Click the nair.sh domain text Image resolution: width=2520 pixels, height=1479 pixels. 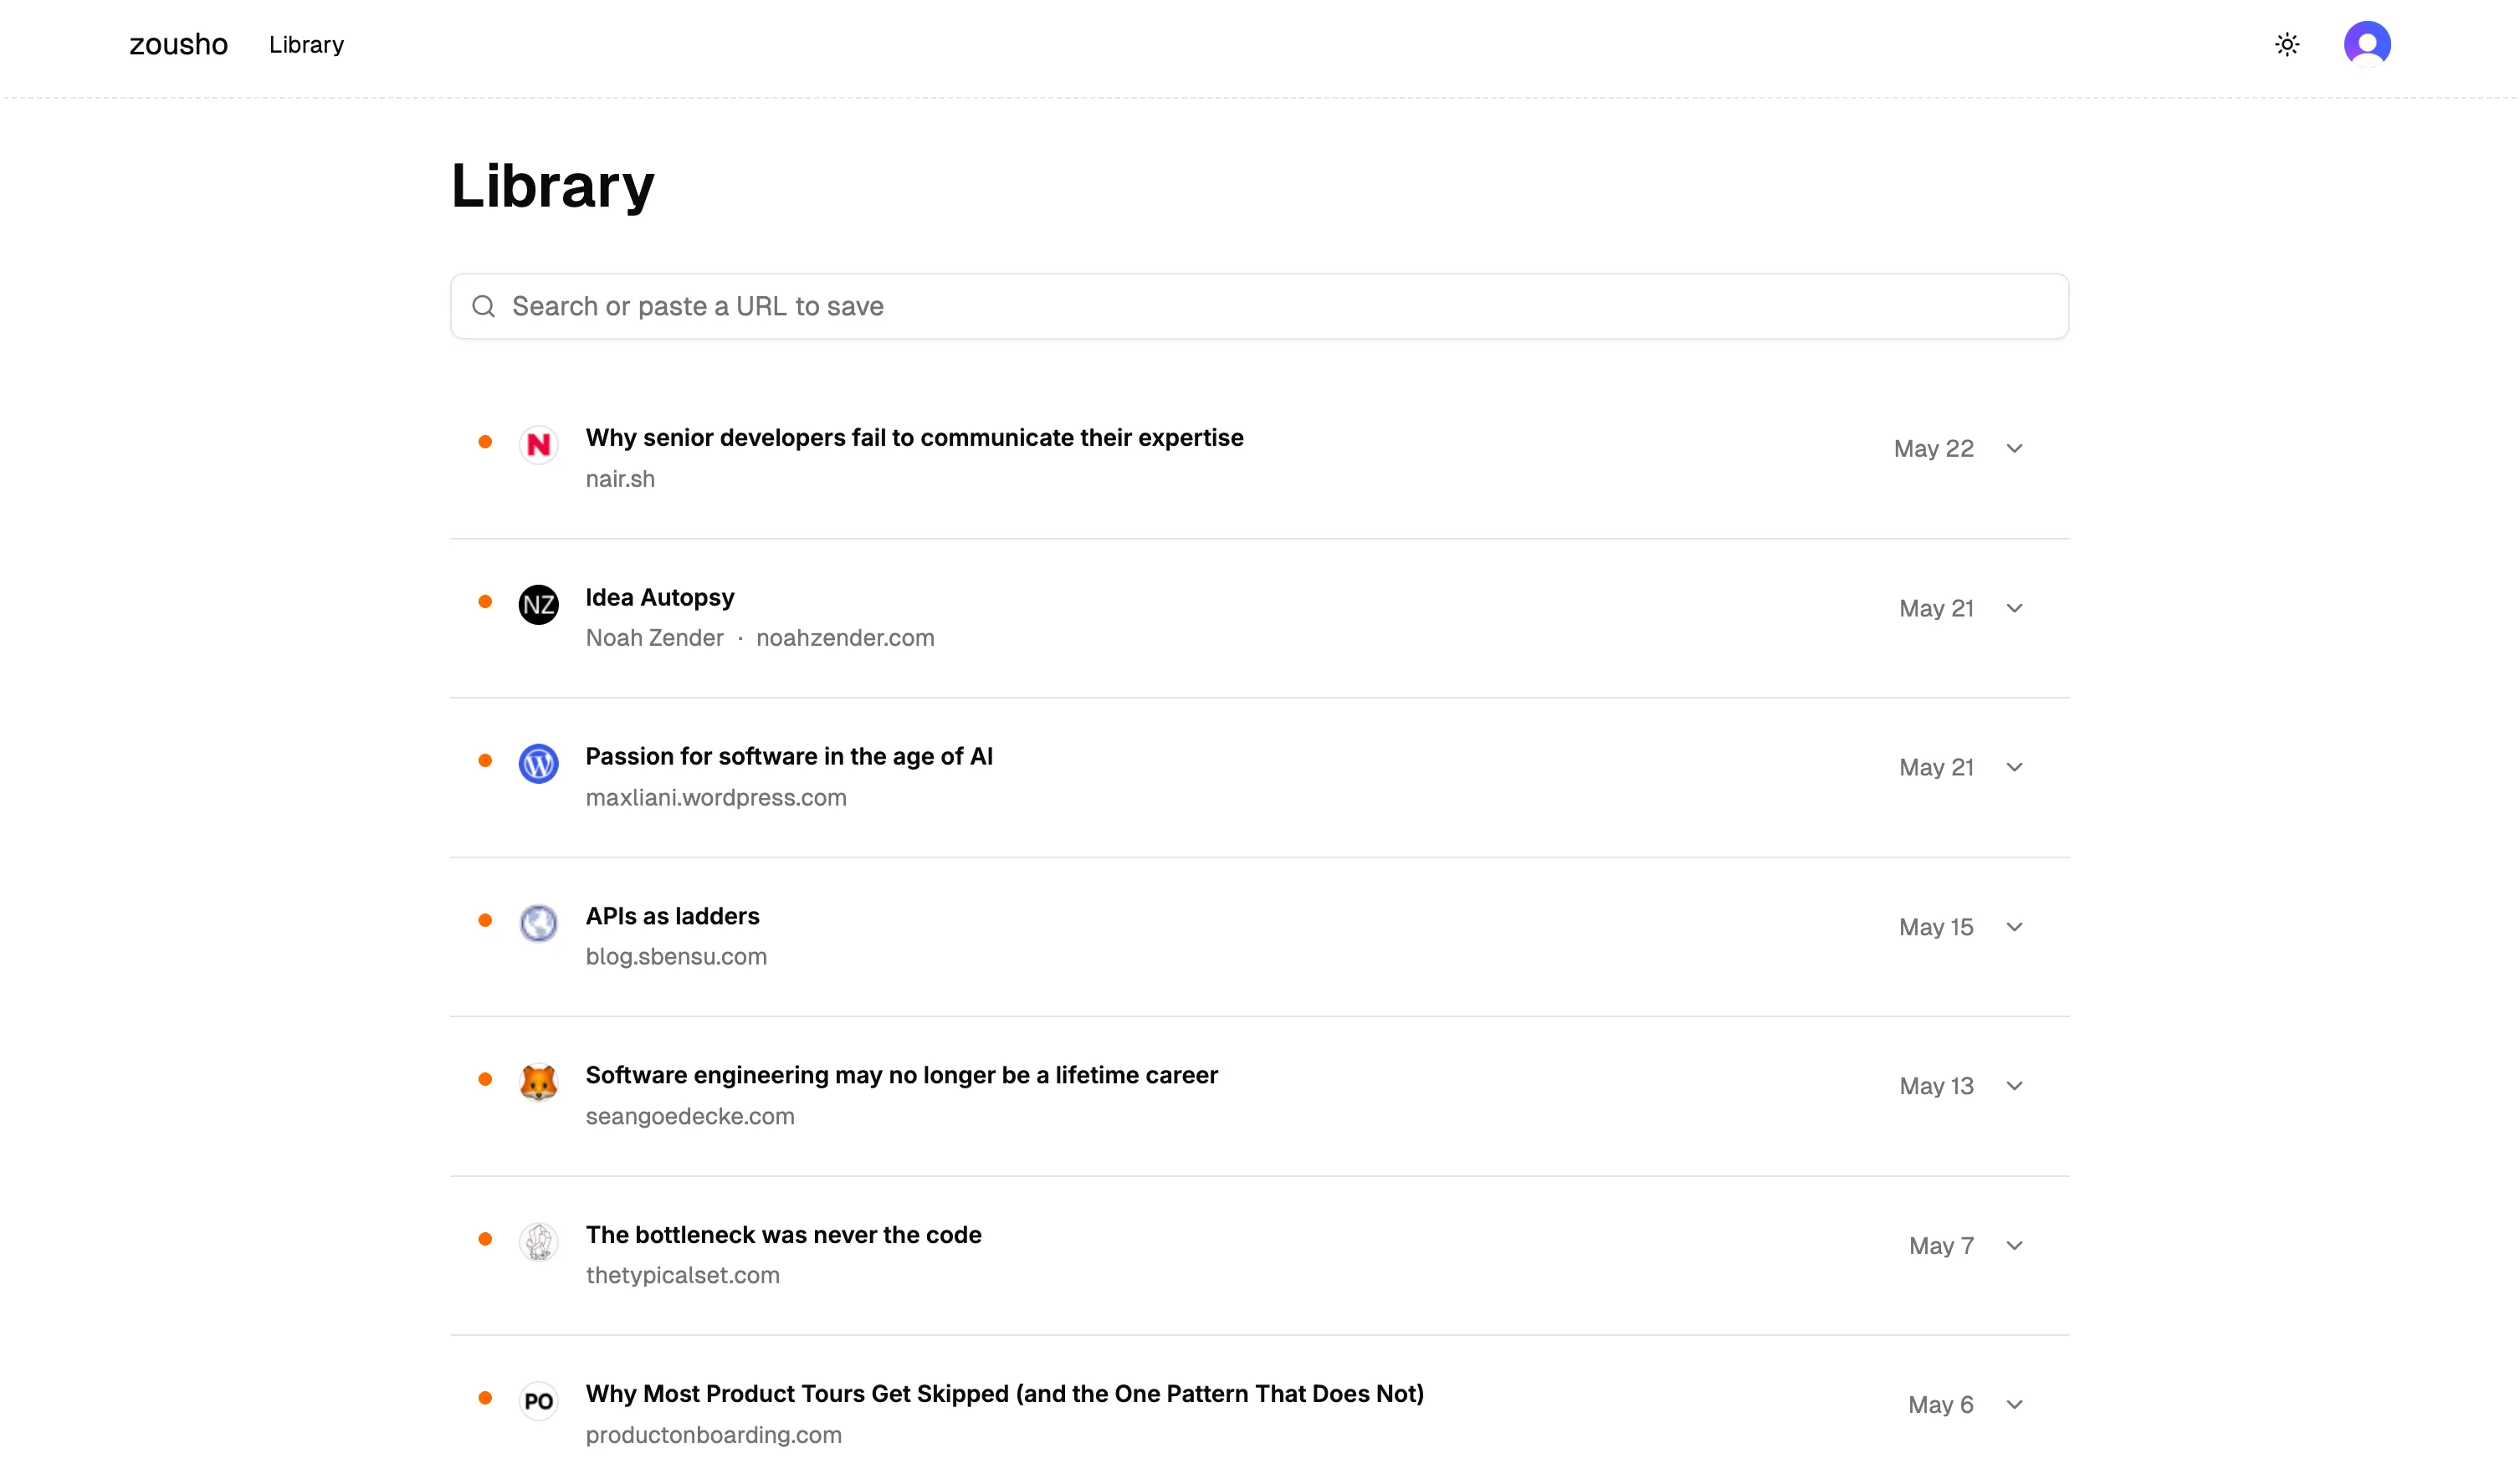tap(620, 479)
